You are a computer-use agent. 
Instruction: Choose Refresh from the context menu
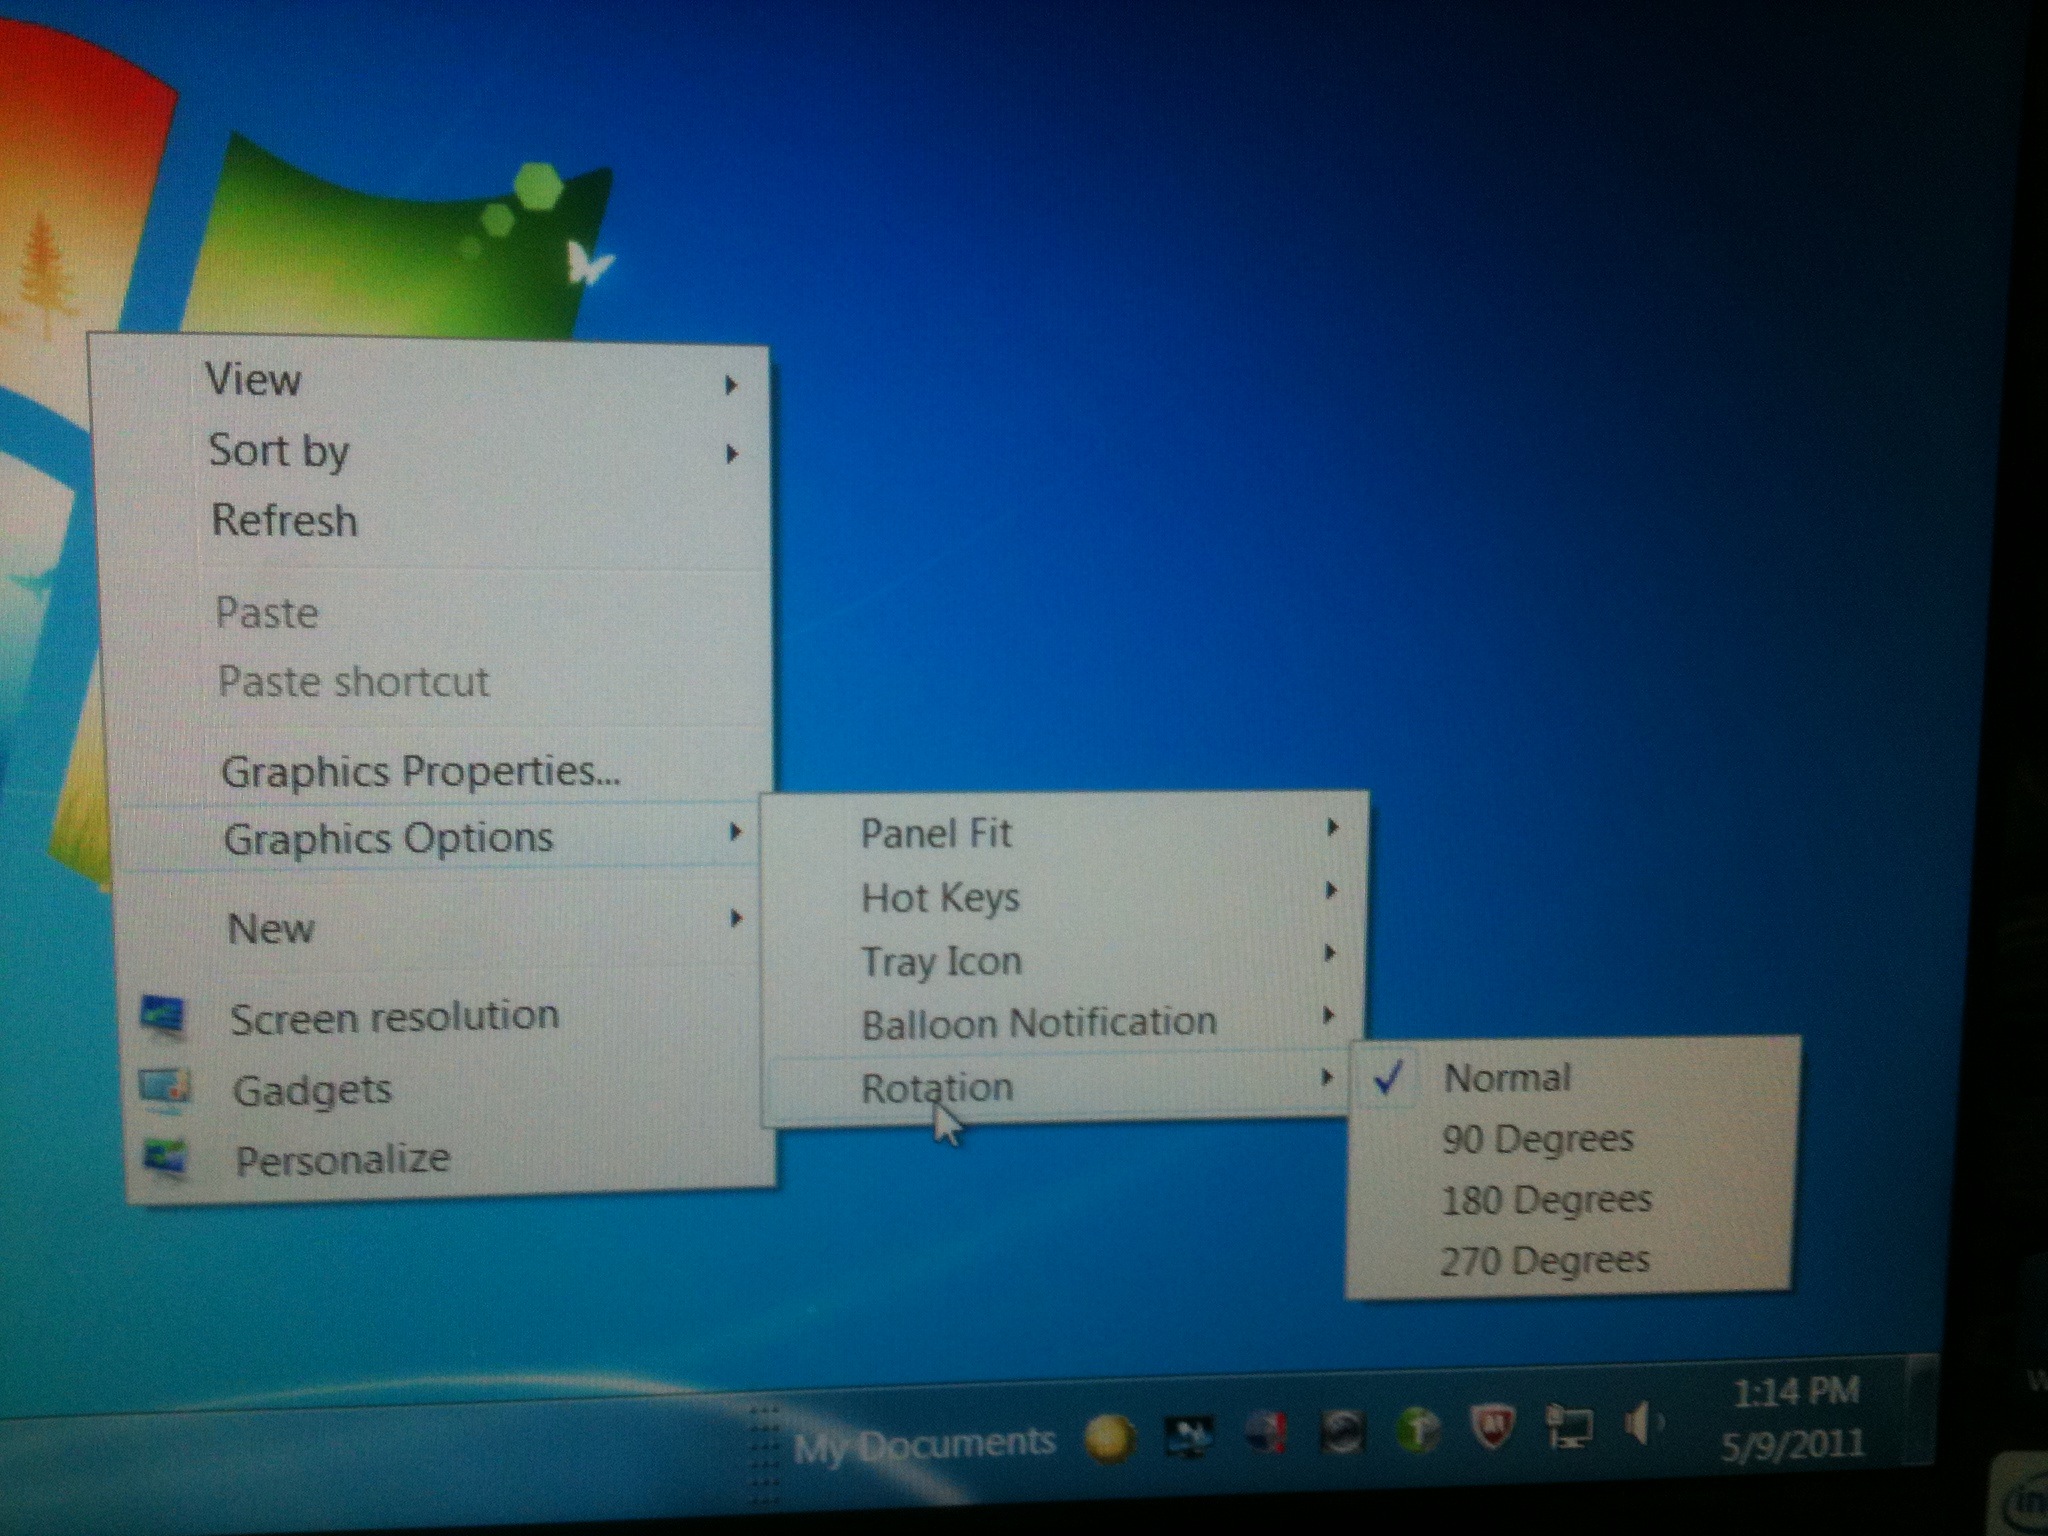(285, 521)
